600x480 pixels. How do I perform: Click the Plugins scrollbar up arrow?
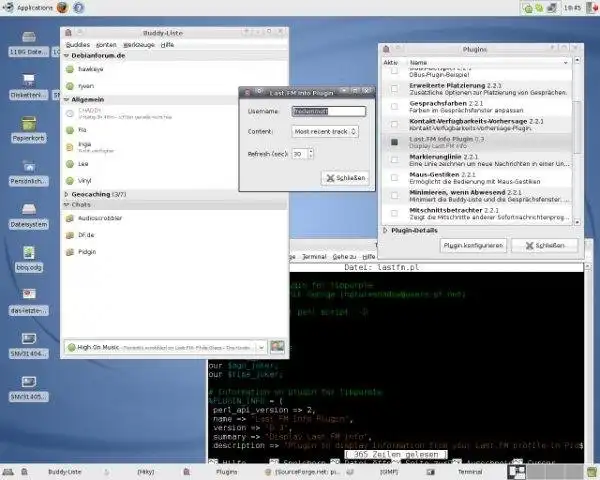[577, 60]
